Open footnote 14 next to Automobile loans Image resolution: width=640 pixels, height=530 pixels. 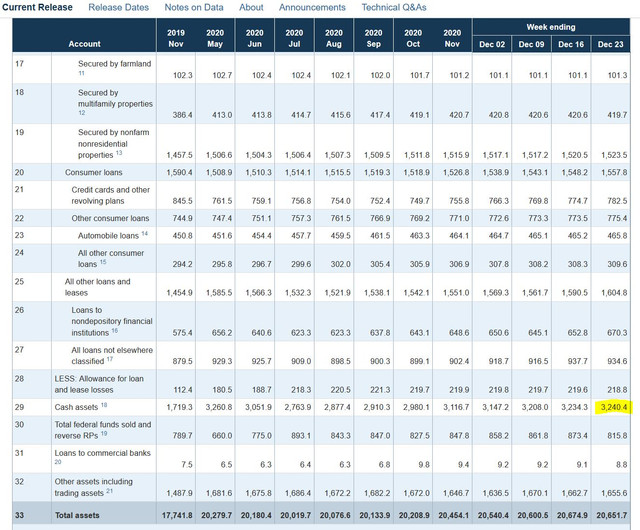point(144,234)
